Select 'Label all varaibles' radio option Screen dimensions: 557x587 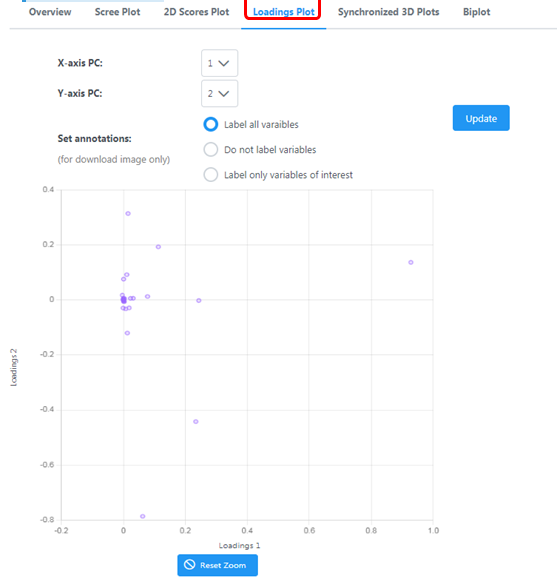coord(211,124)
